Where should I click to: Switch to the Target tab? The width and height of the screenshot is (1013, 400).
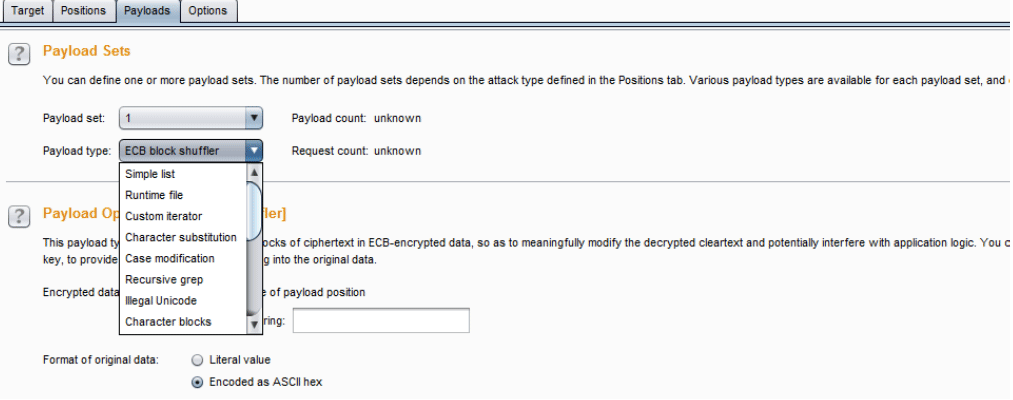[x=28, y=11]
